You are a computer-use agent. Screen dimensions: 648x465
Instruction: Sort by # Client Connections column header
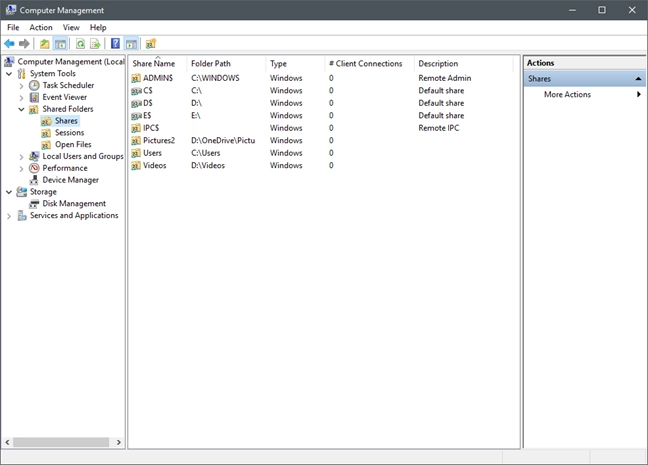[369, 64]
